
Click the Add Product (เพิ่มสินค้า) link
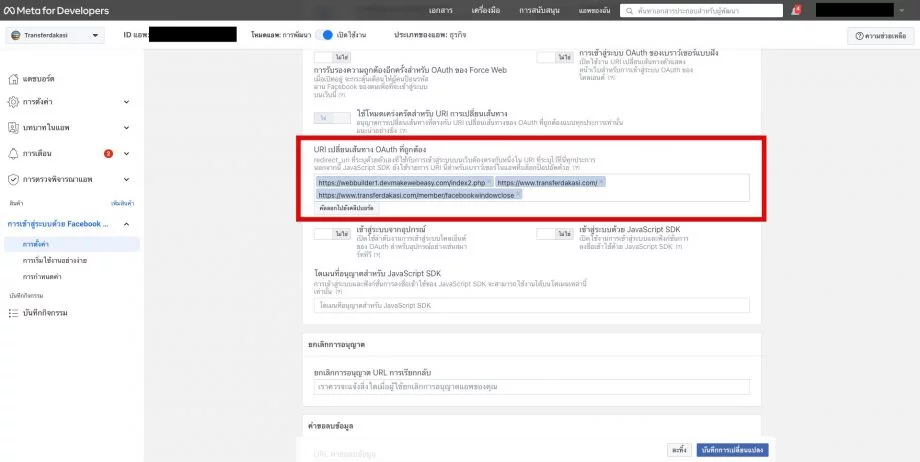pos(123,203)
